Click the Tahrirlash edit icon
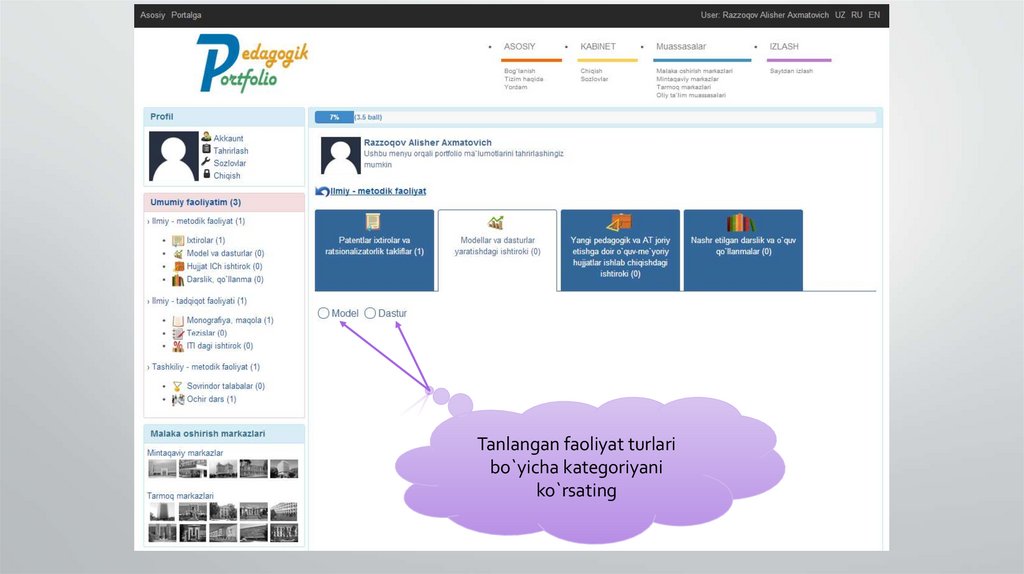The image size is (1024, 574). (206, 150)
